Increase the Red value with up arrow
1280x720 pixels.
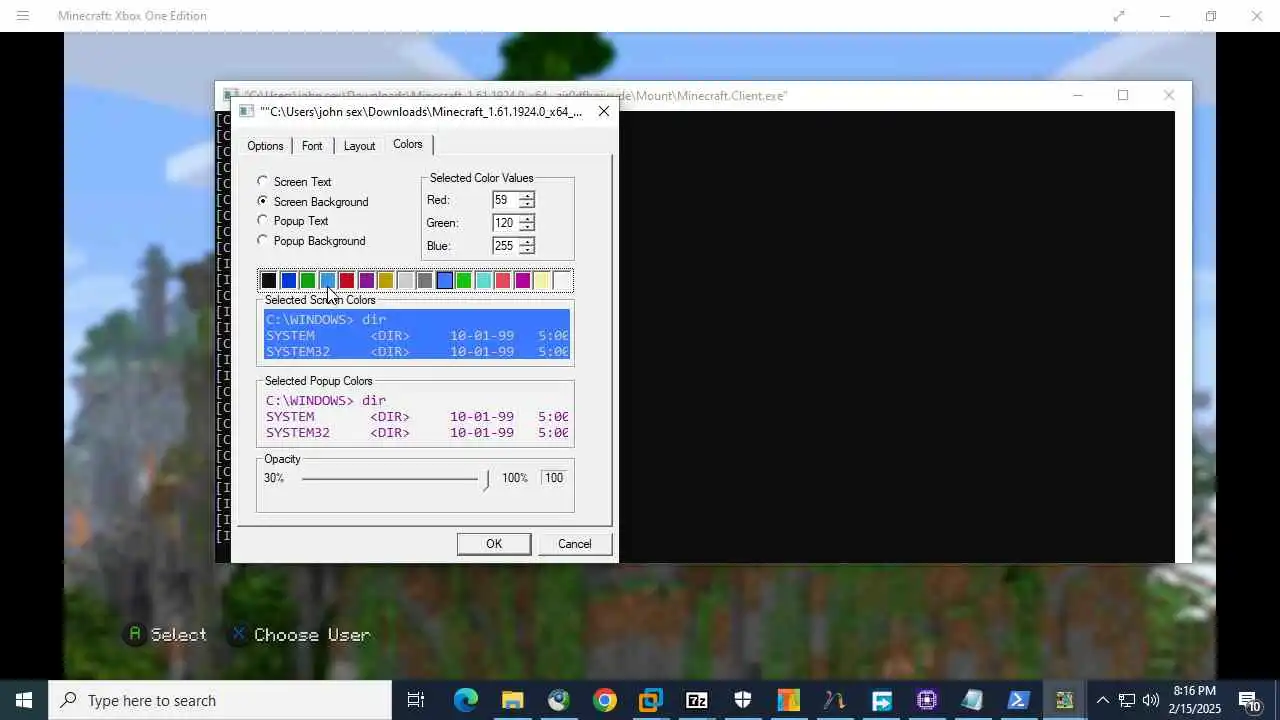[x=526, y=196]
